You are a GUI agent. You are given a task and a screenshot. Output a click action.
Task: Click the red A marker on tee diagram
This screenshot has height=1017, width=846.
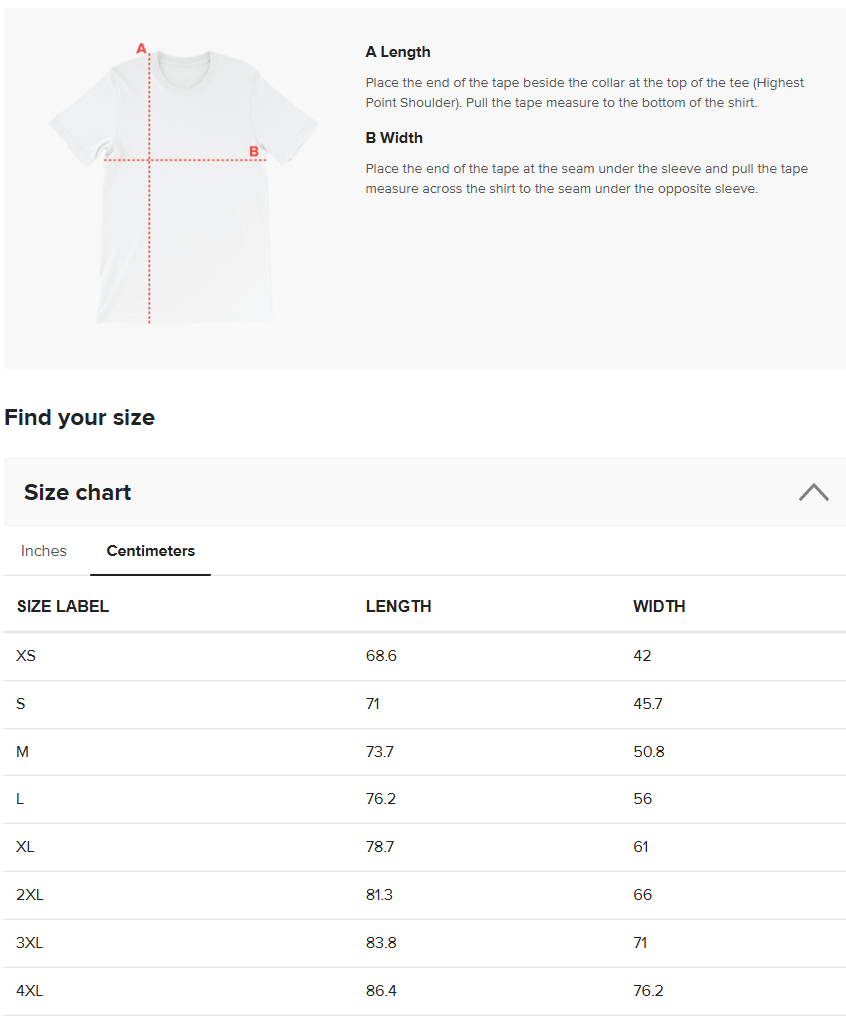tap(141, 48)
